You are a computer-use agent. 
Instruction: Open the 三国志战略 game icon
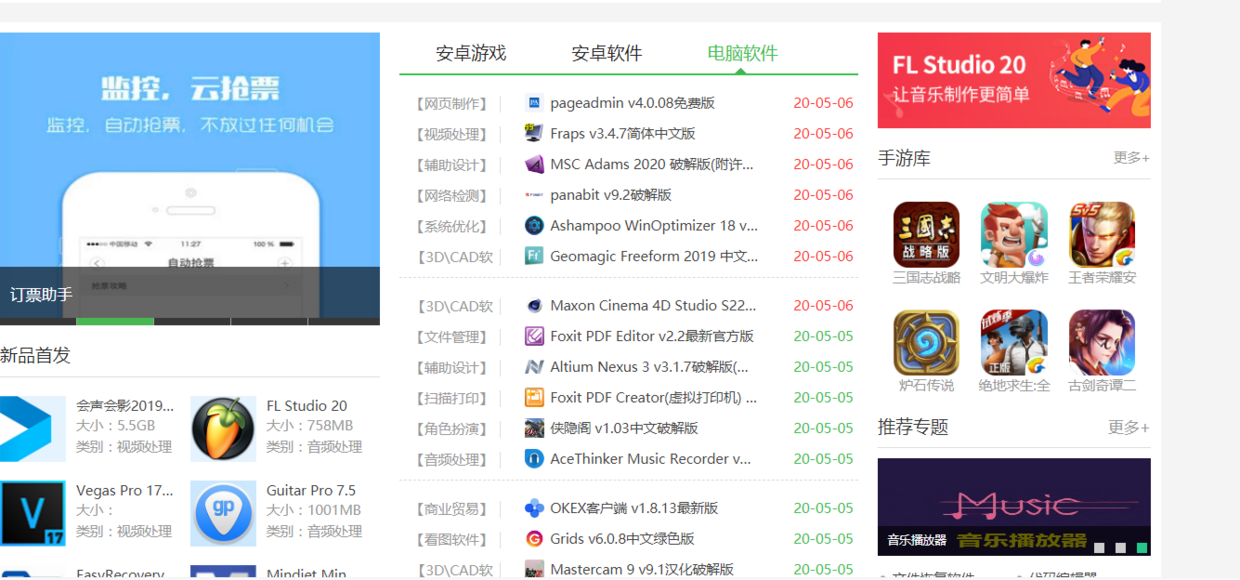click(x=926, y=235)
